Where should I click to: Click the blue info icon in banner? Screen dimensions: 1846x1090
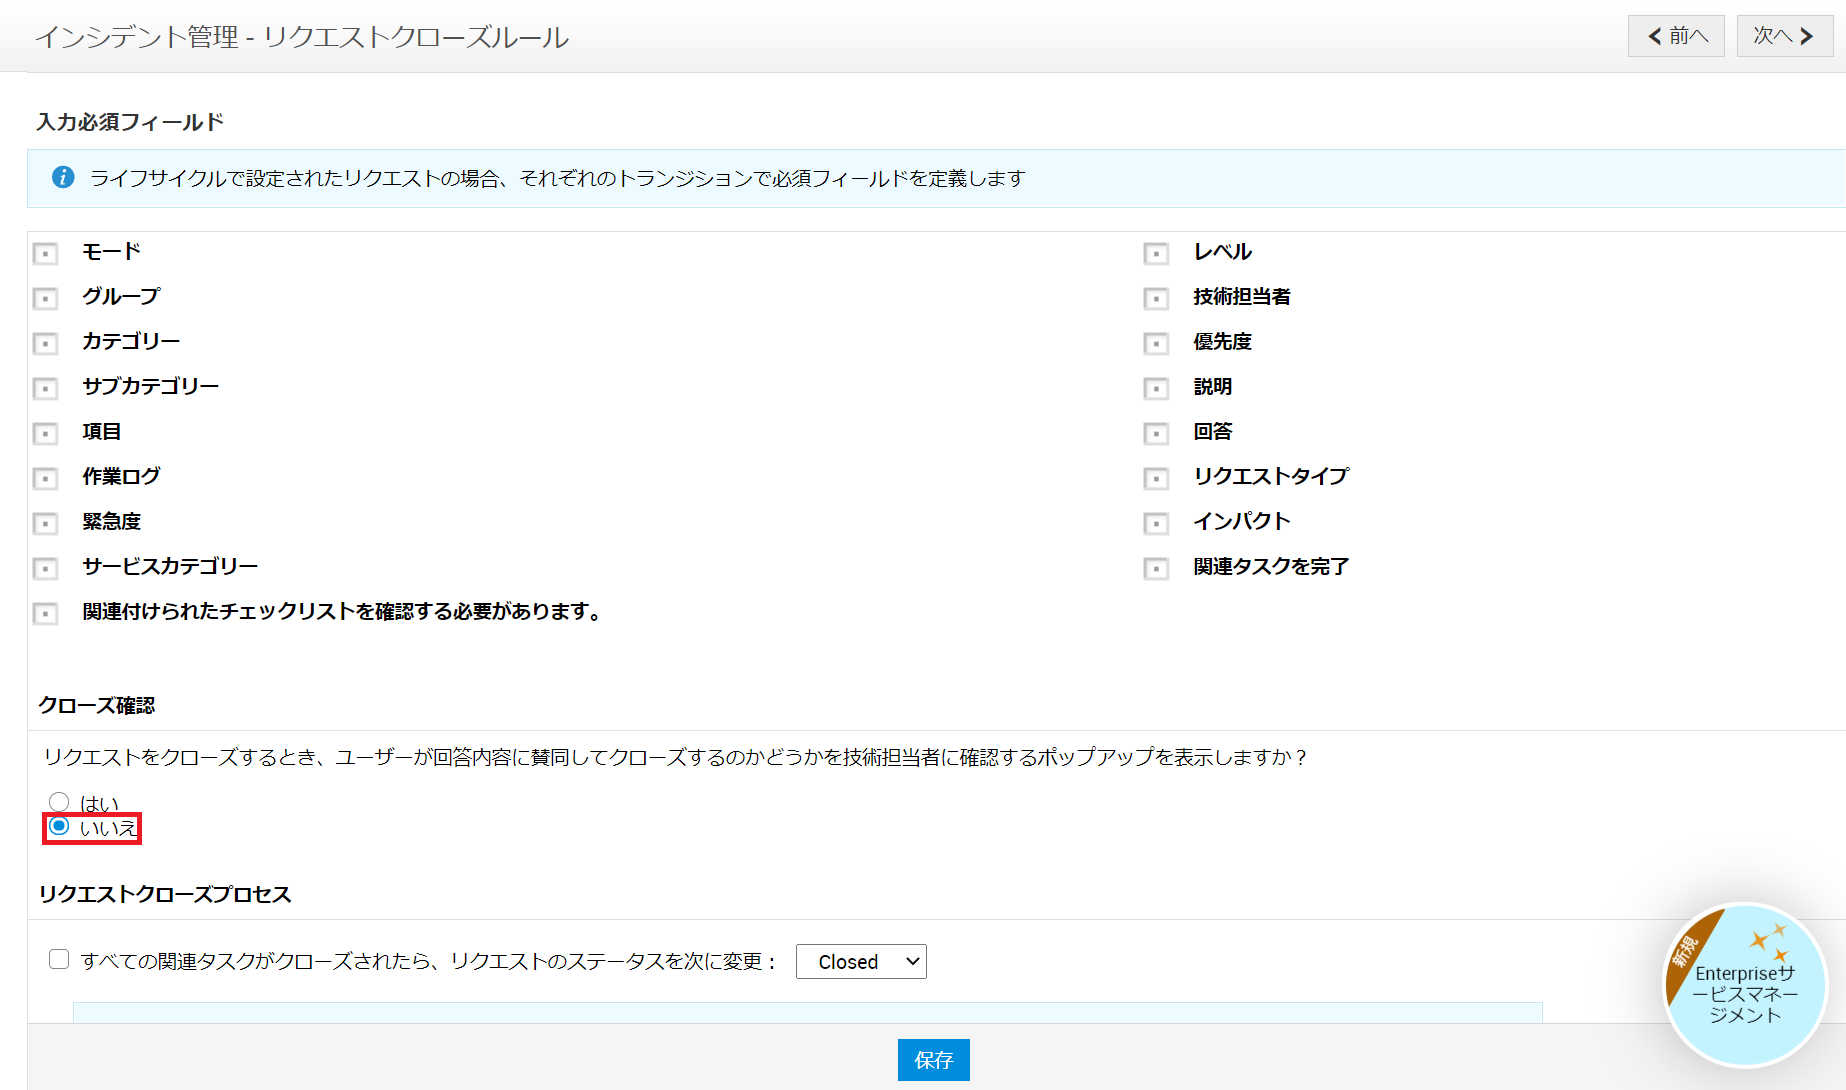point(63,178)
